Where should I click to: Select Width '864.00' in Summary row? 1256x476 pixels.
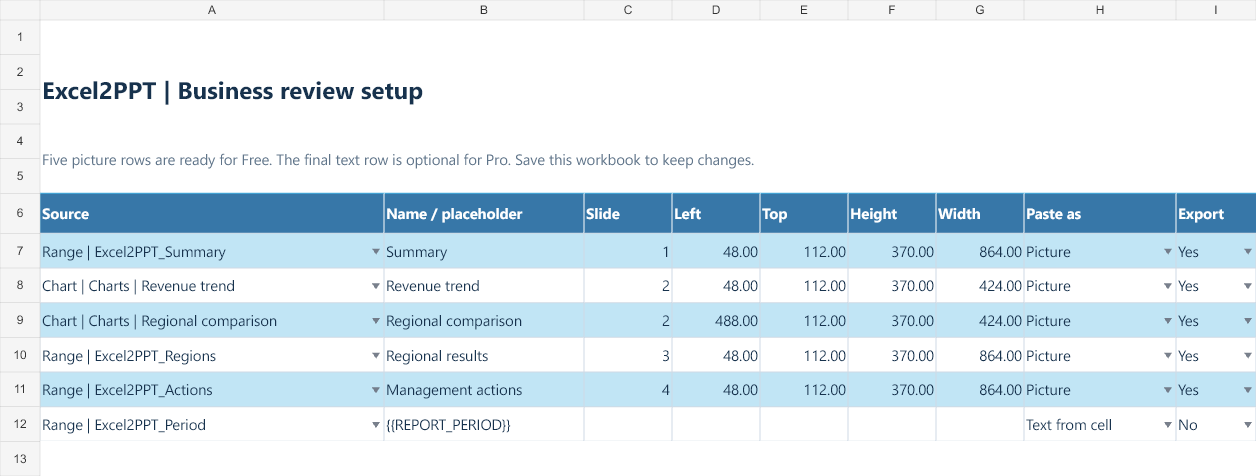(980, 252)
